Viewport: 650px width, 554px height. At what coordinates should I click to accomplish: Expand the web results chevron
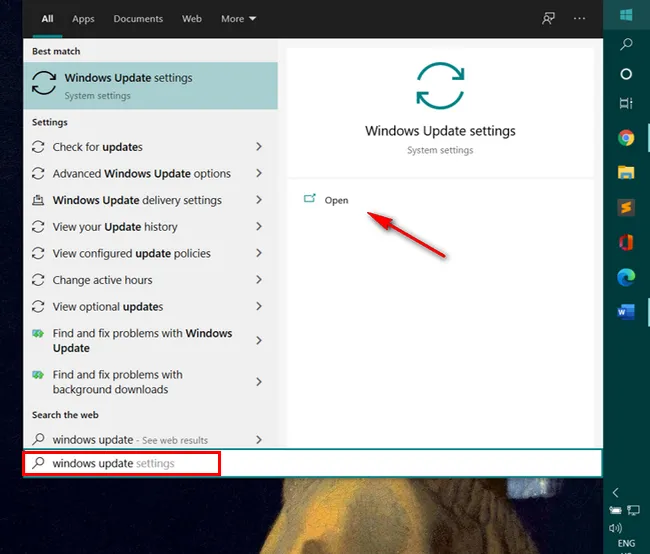(259, 440)
